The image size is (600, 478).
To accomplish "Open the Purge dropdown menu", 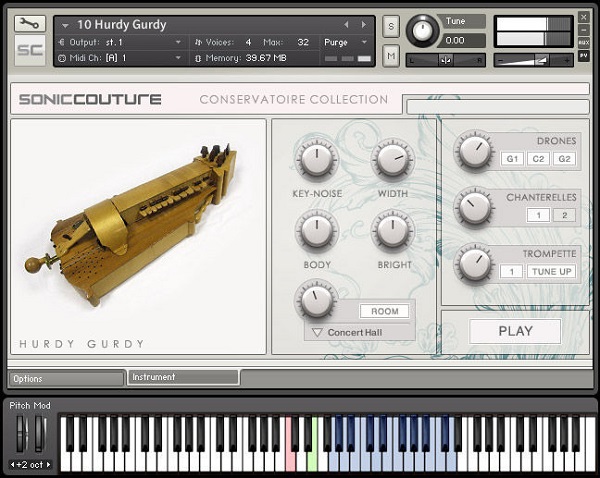I will tap(346, 42).
